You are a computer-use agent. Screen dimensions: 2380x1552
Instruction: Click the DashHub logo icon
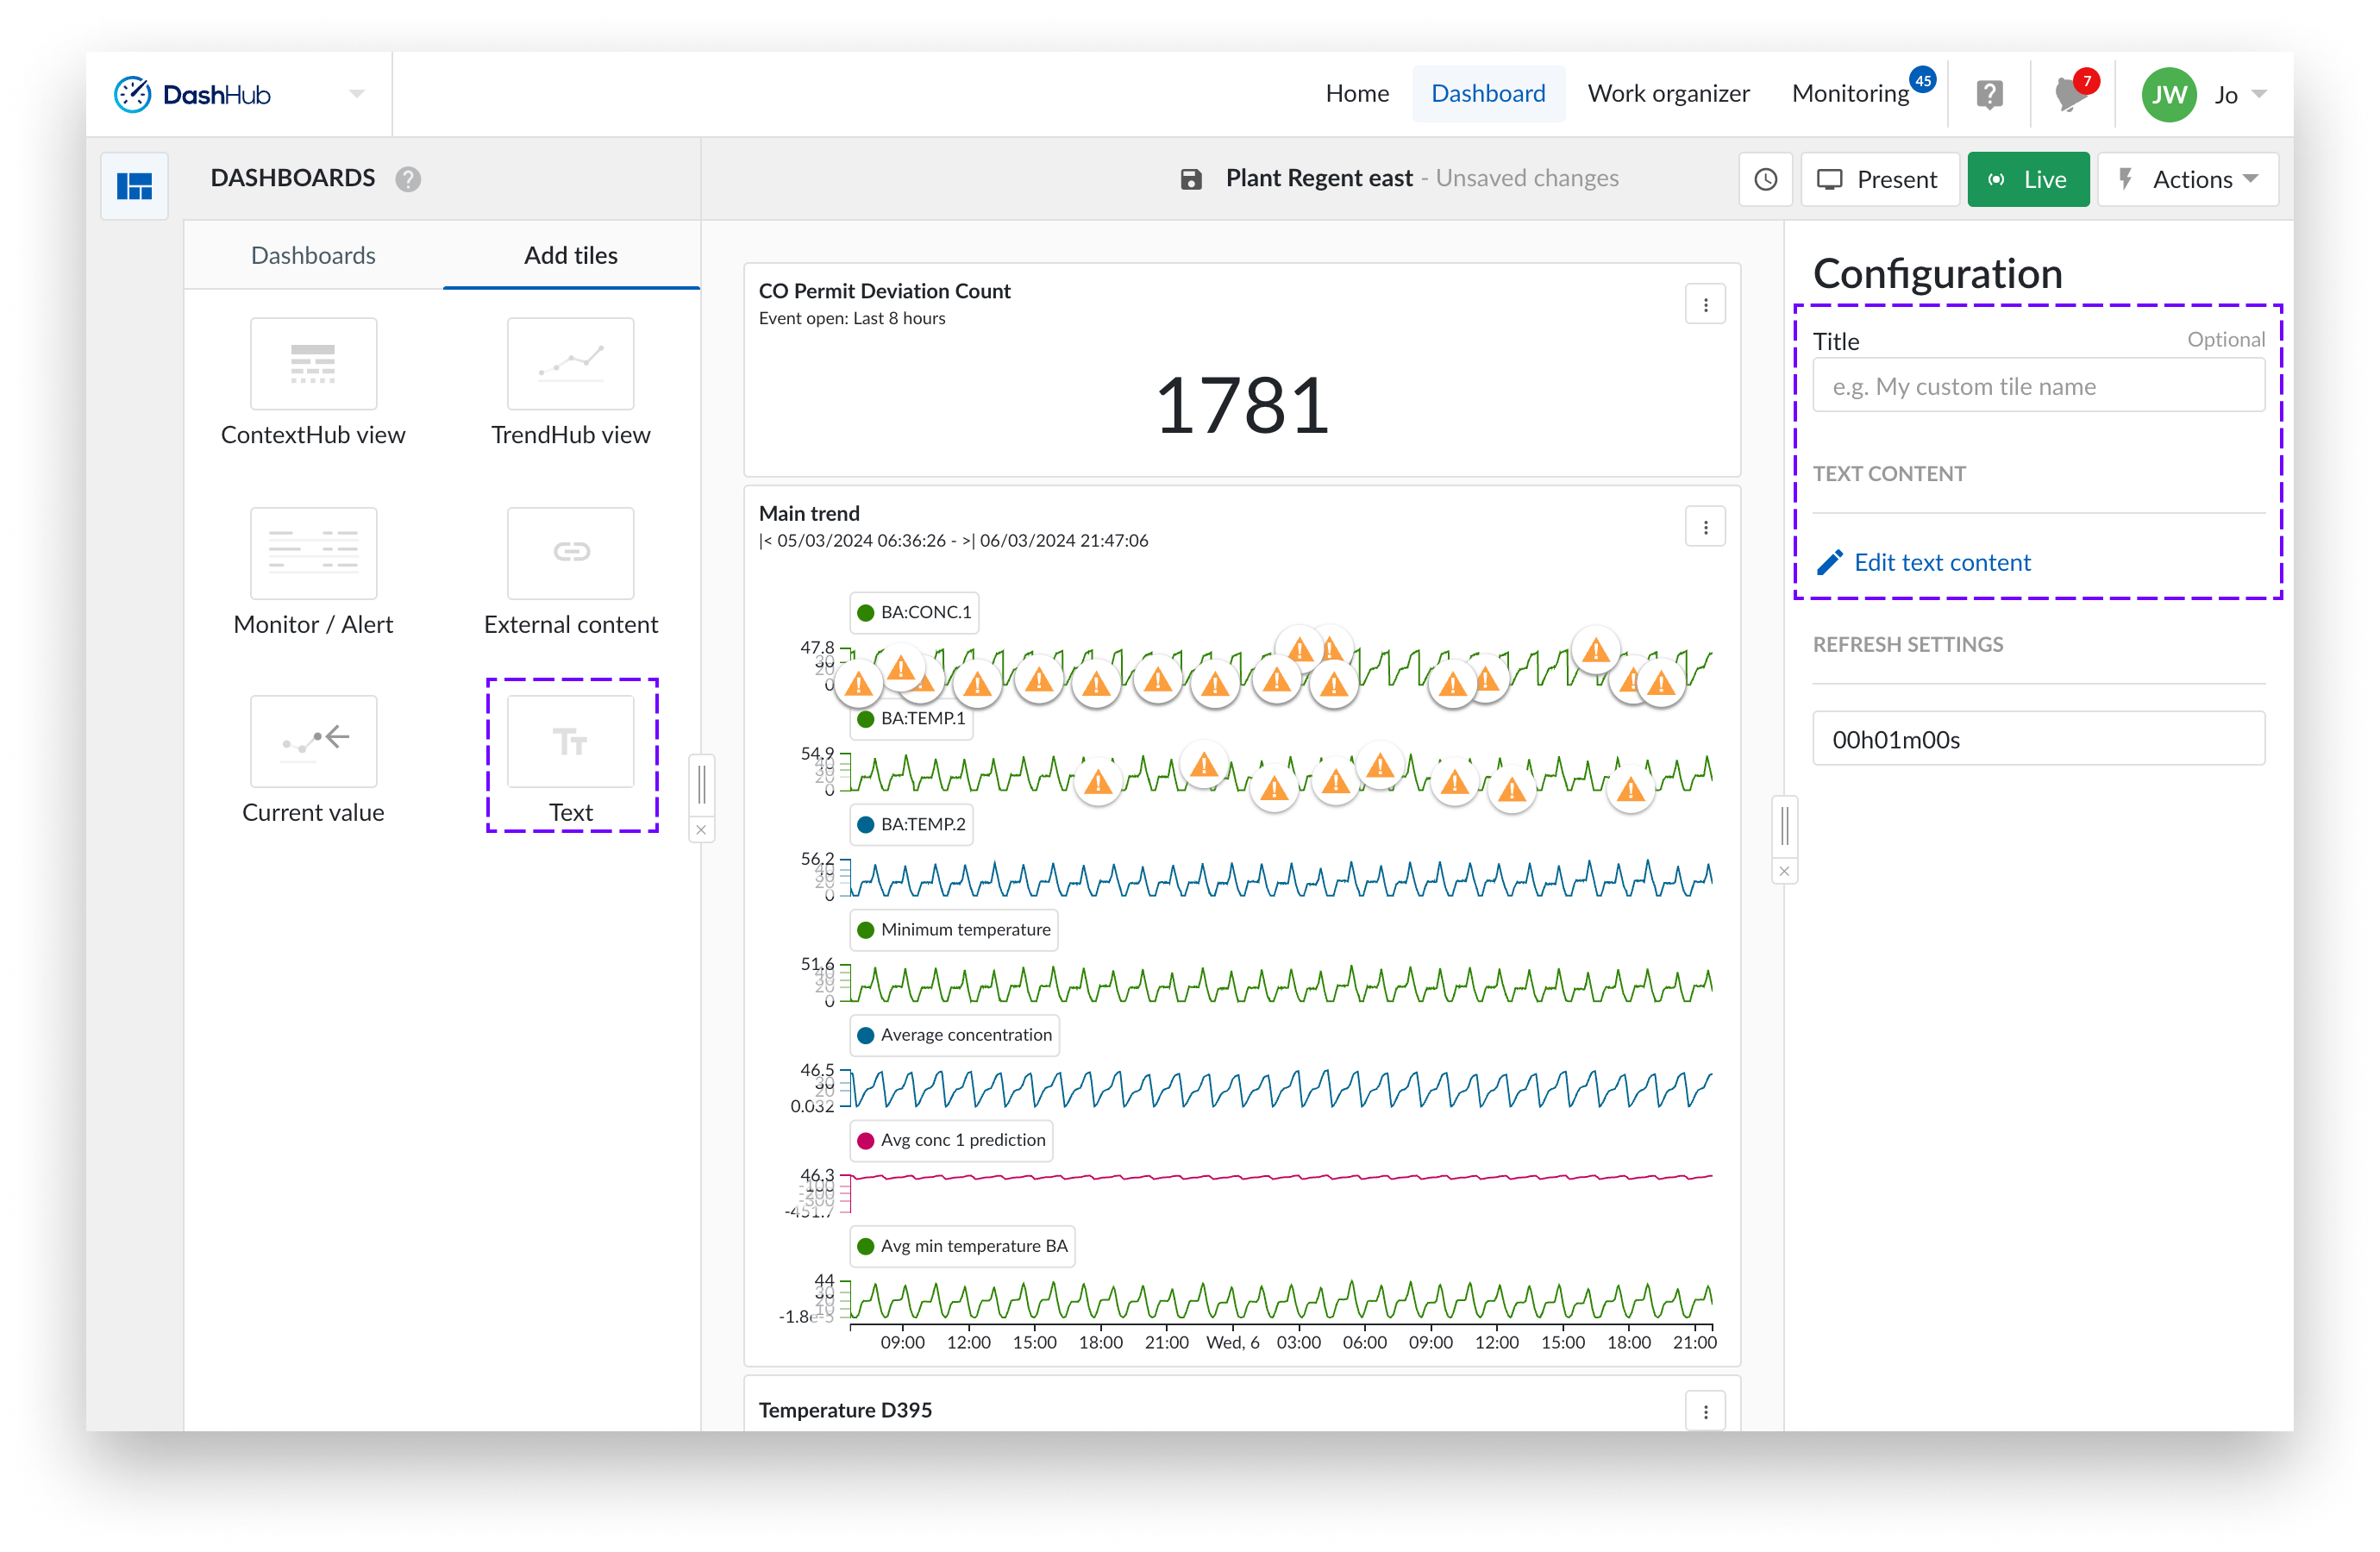click(x=132, y=94)
